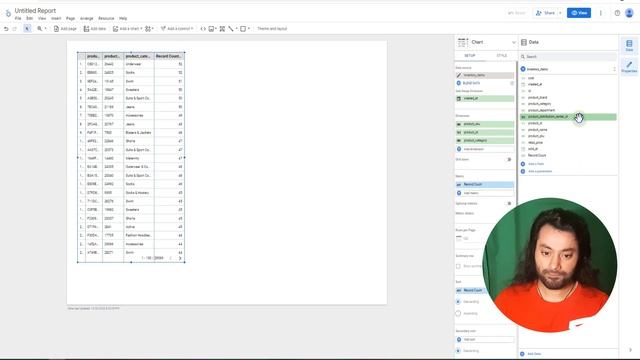Open Help via the question mark icon
The width and height of the screenshot is (640, 360).
617,13
